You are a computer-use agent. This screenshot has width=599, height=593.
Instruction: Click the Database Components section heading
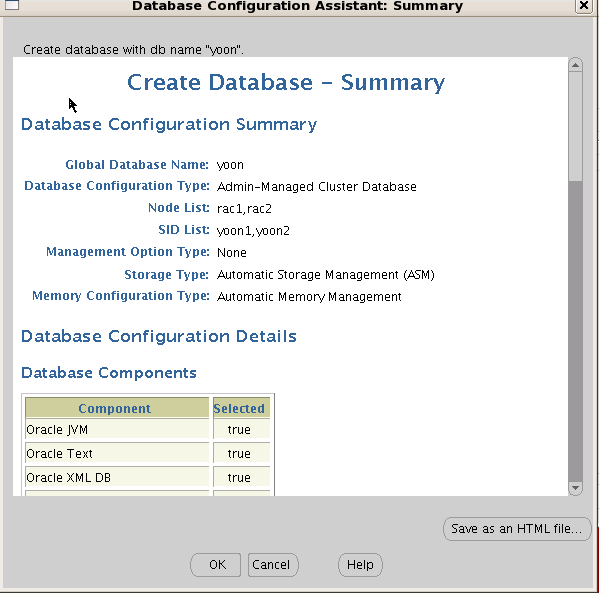point(109,373)
